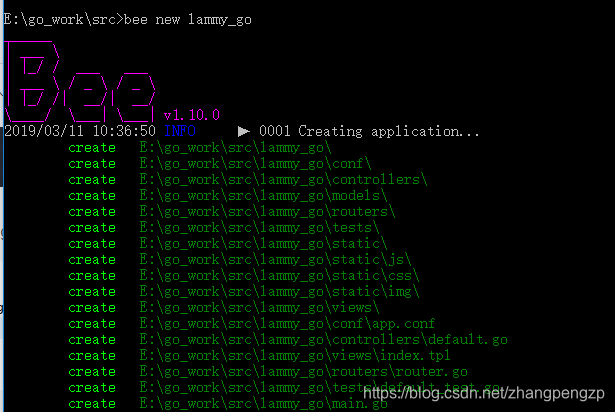Click the command 'bee new lammy_go'
The height and width of the screenshot is (412, 615).
click(187, 20)
